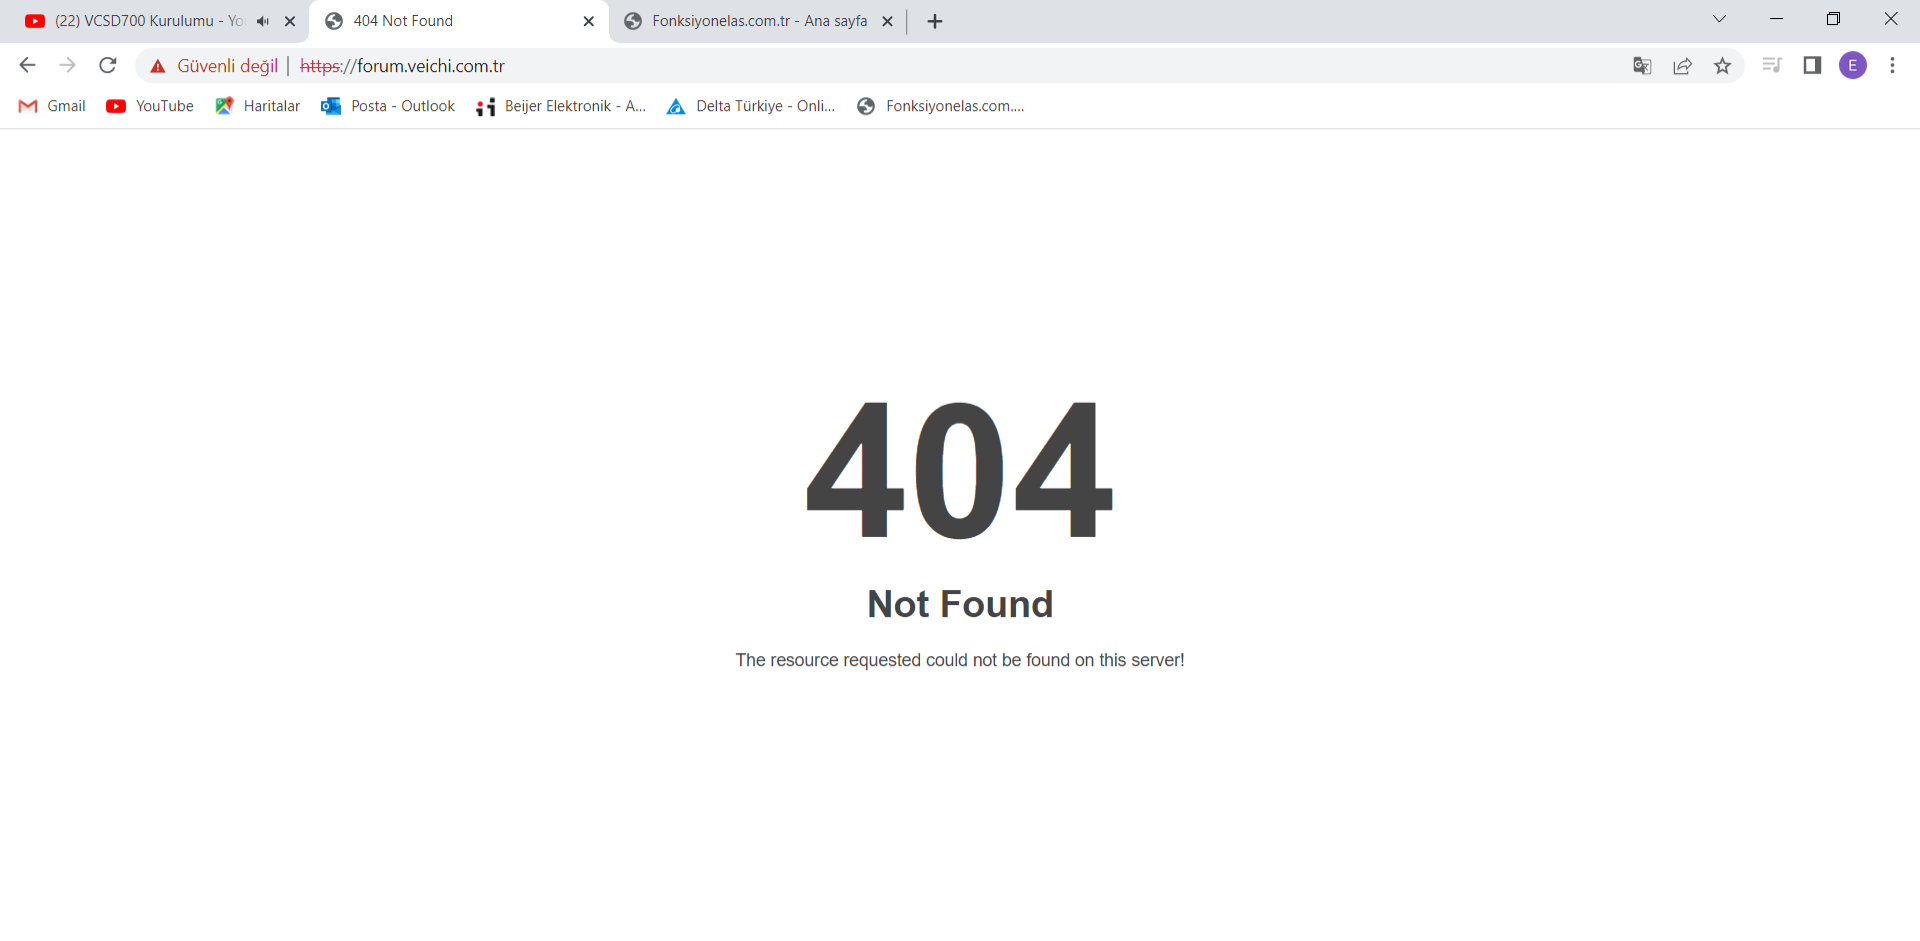Screen dimensions: 1920x941
Task: Open a new tab with the plus button
Action: click(x=935, y=21)
